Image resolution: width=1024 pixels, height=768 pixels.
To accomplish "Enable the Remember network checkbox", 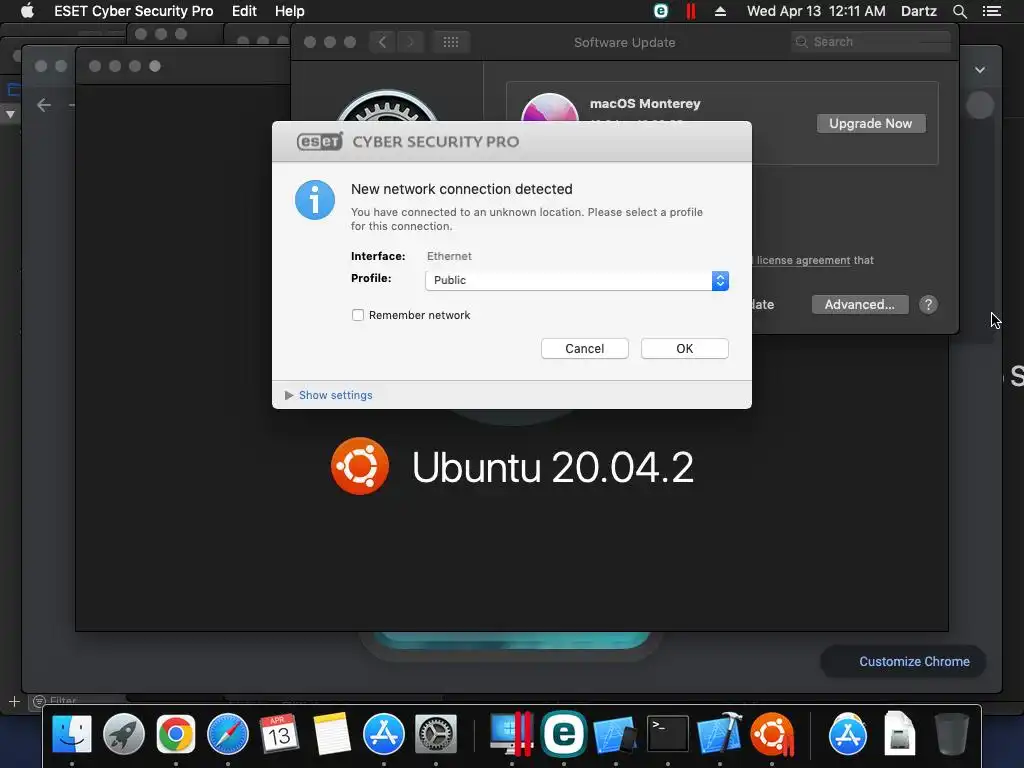I will (358, 315).
